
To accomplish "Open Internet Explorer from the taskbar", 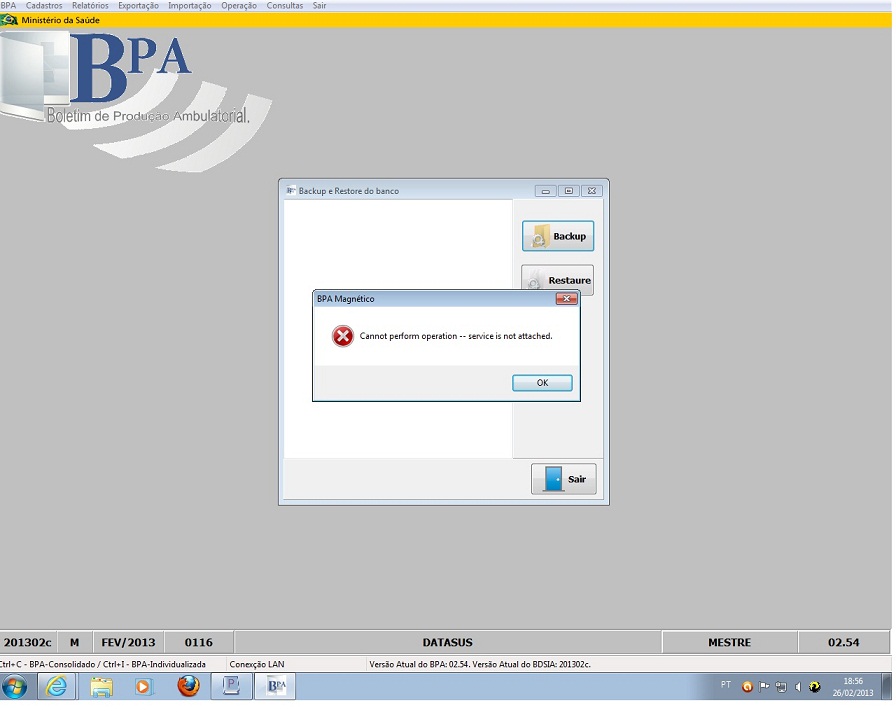I will pyautogui.click(x=57, y=686).
